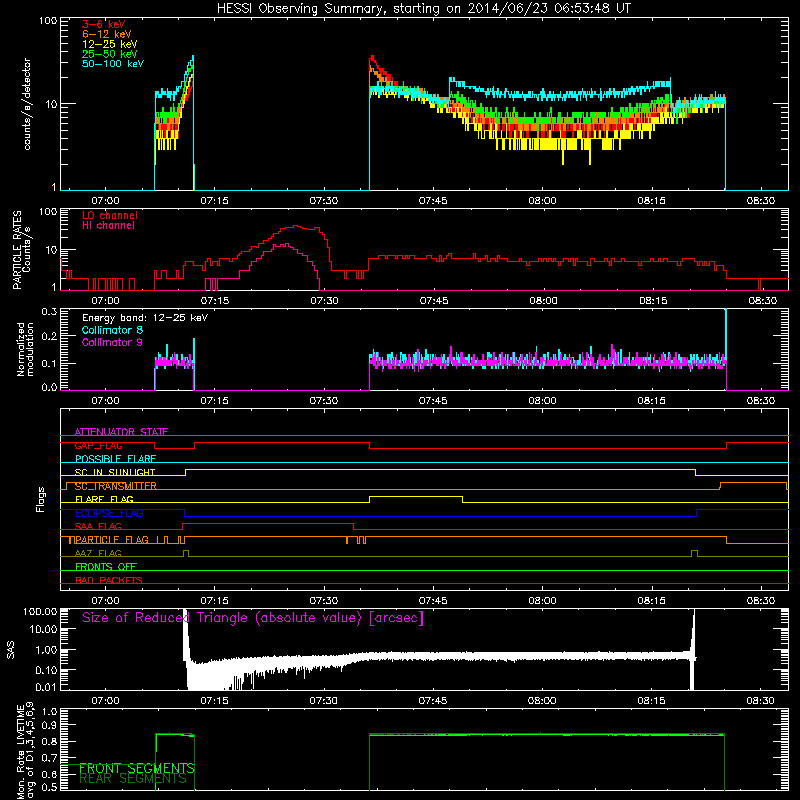Select the FRONT SEGMENTS legend label

[x=137, y=768]
